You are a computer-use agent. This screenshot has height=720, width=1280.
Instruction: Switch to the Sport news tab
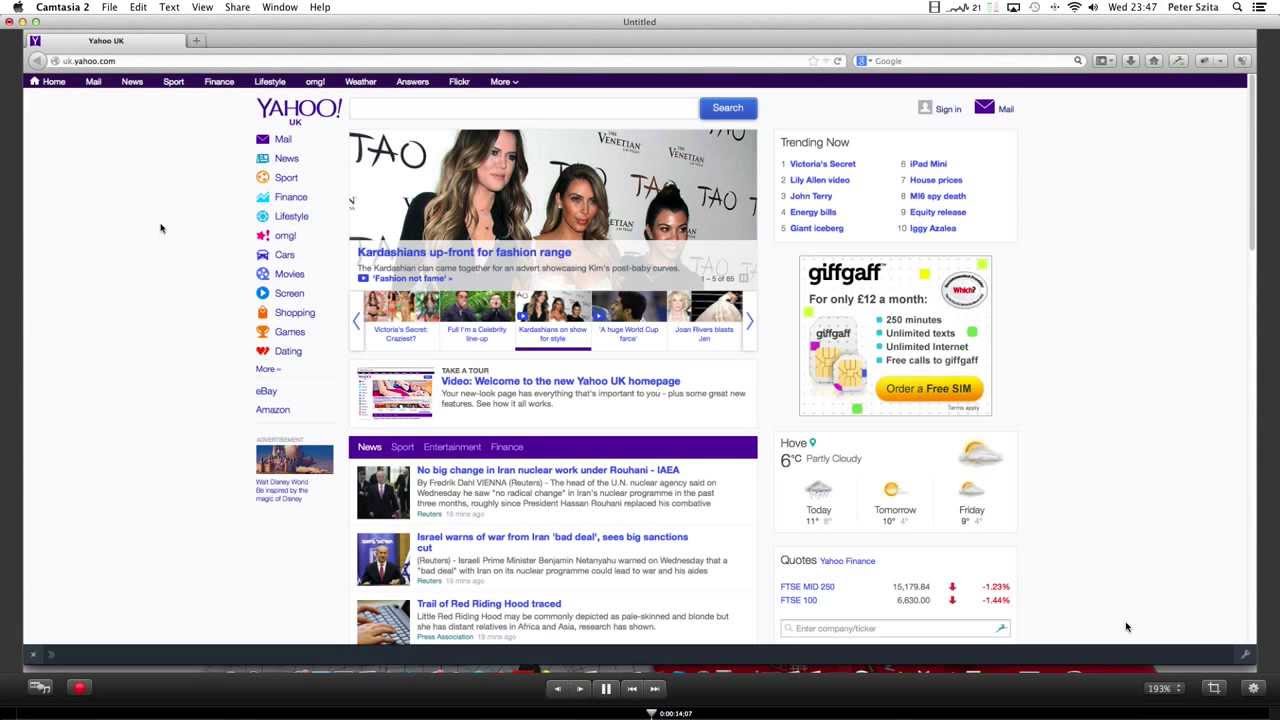[x=402, y=447]
